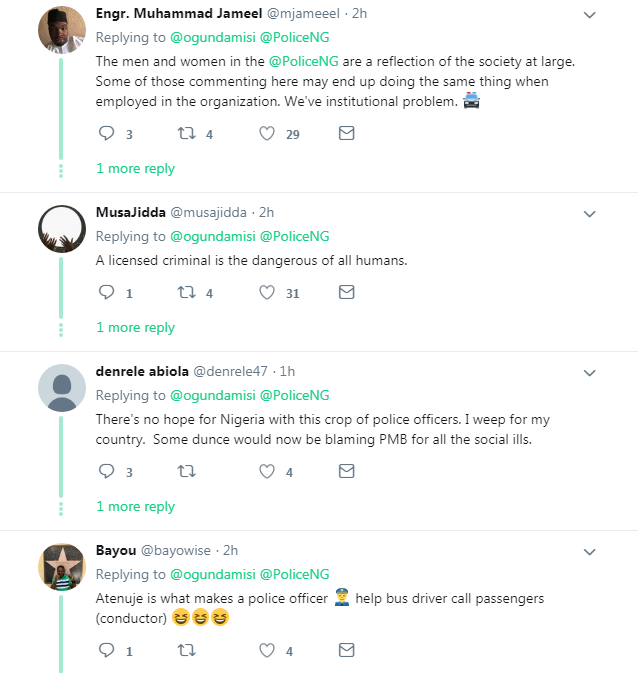Open @ogundamisi profile from MusaJidda's reply
The image size is (638, 673).
(x=211, y=237)
